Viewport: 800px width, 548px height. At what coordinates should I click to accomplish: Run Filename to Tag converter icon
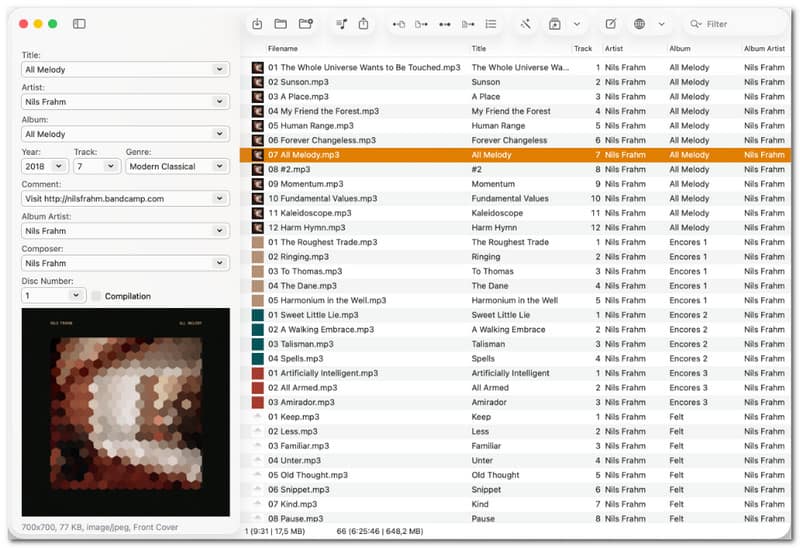point(421,24)
